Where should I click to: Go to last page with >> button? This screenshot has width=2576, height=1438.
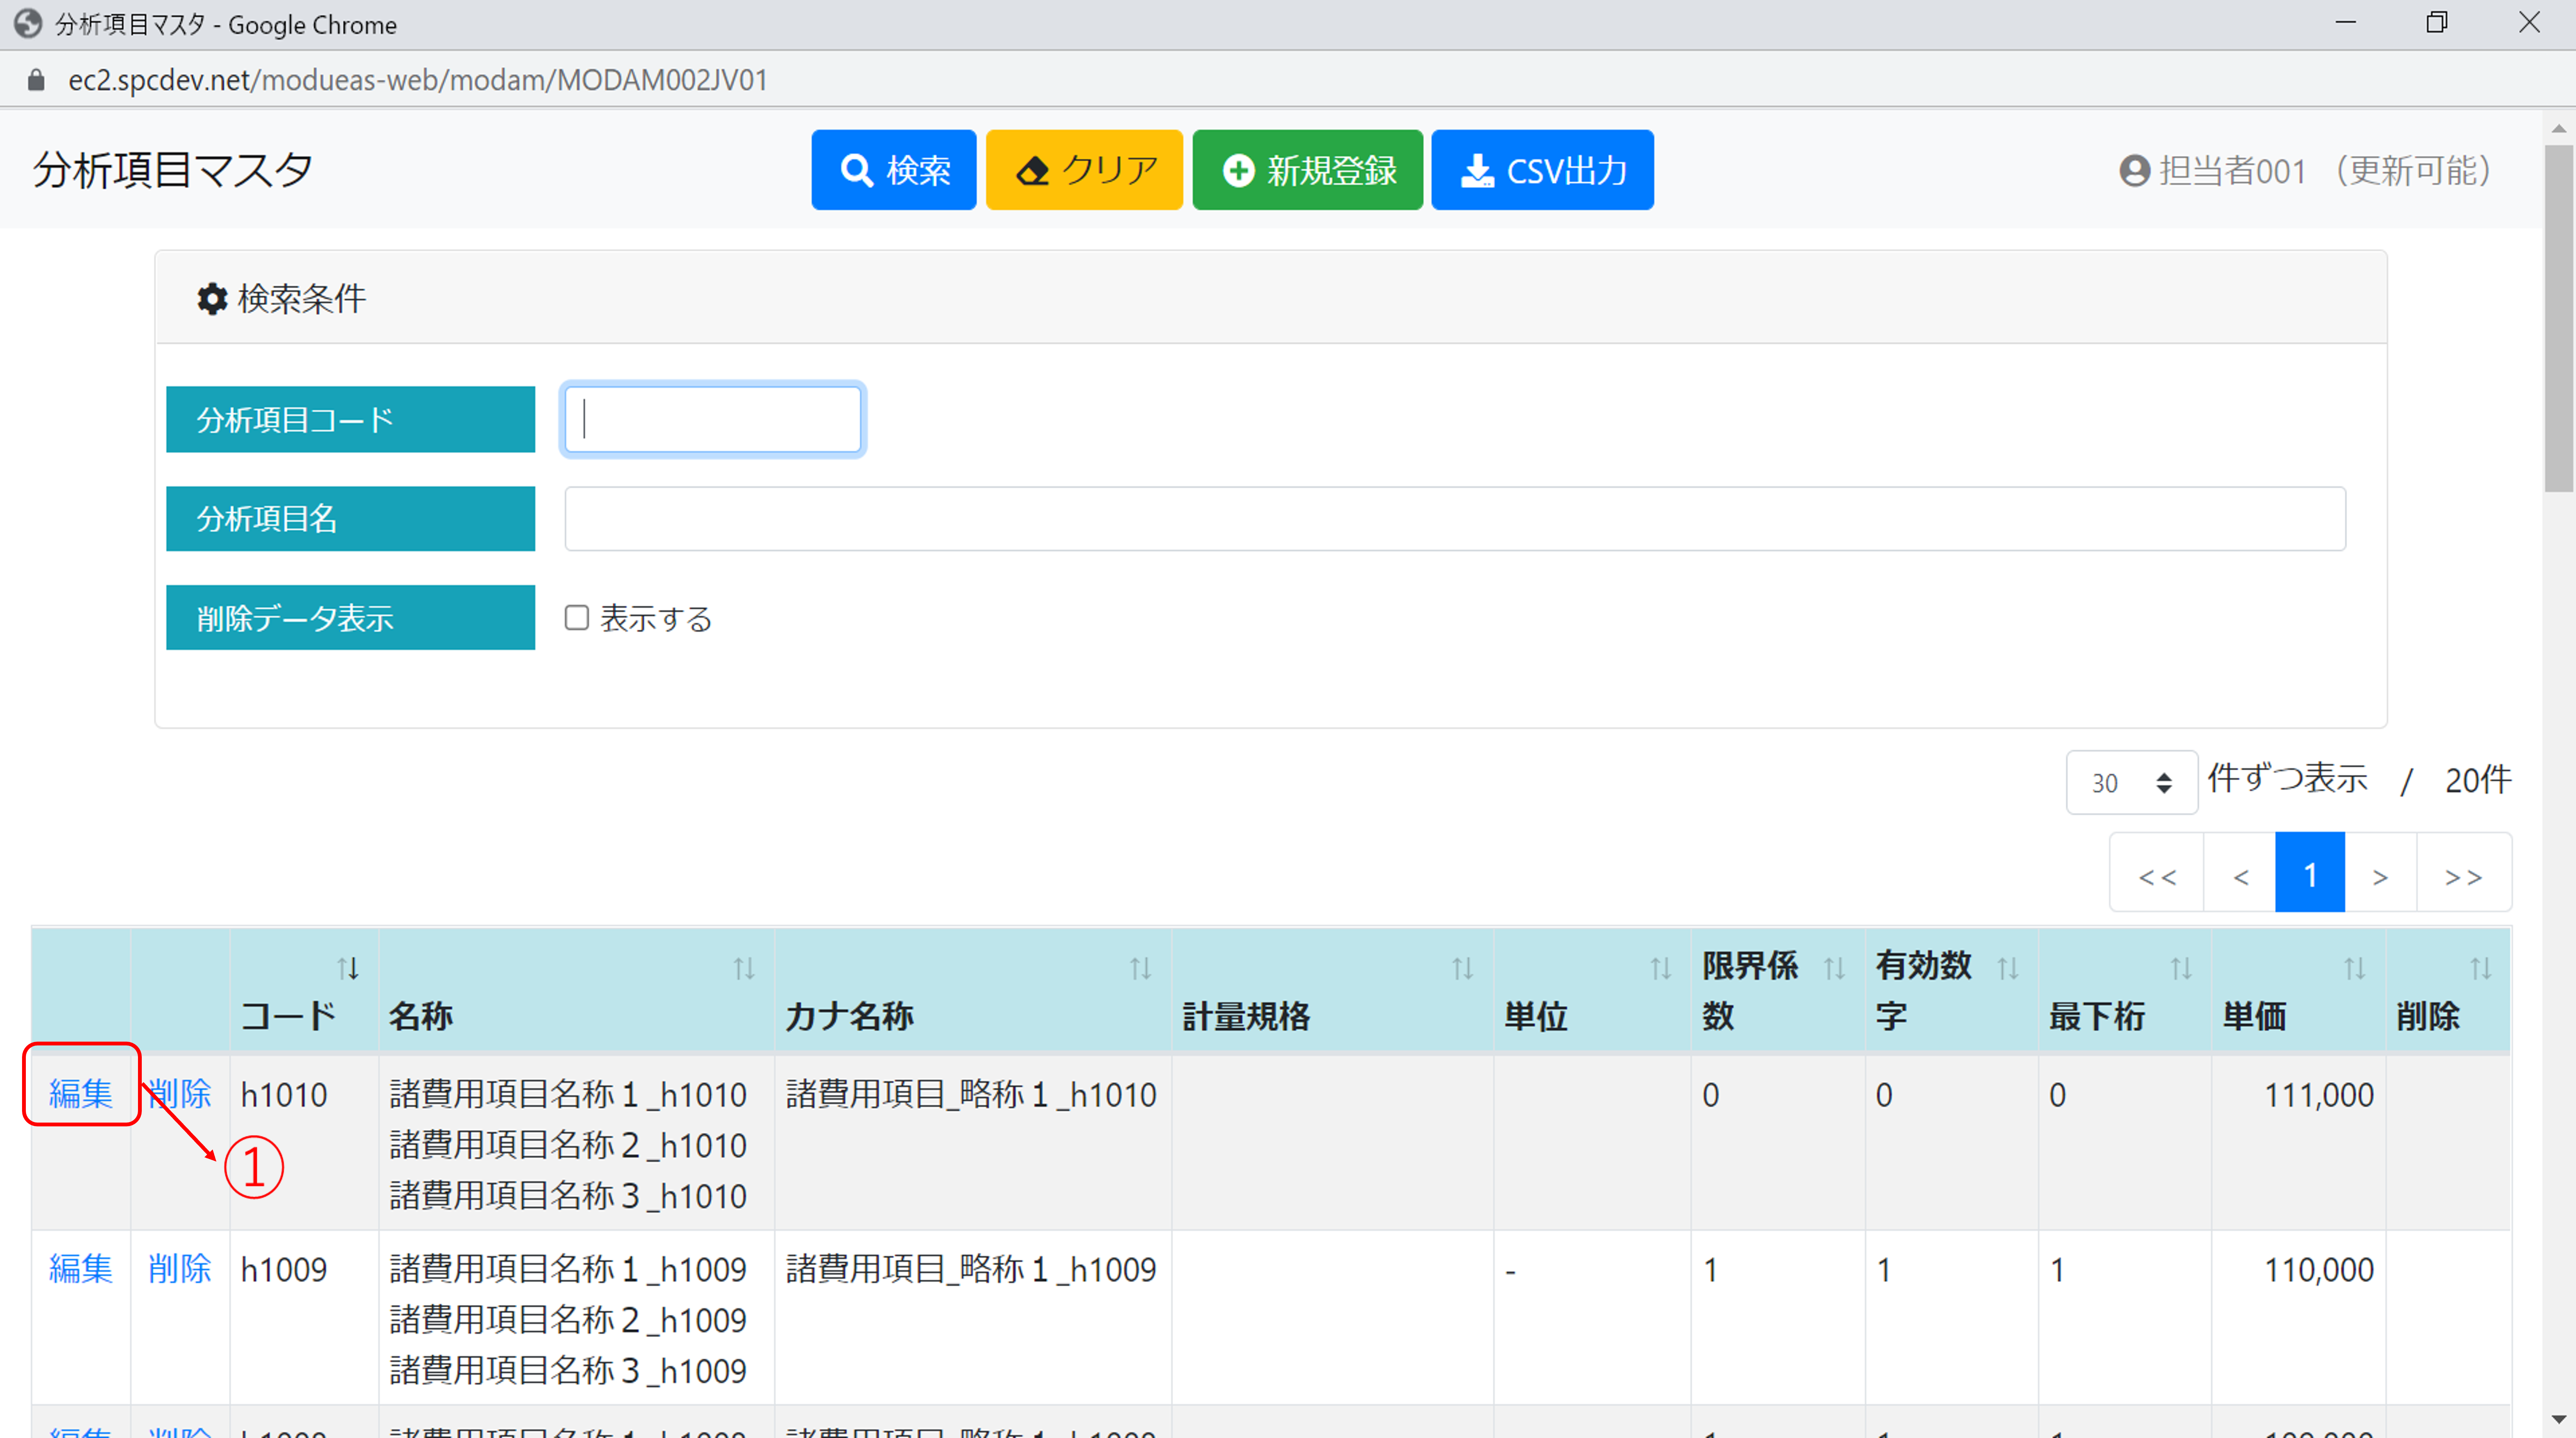2464,873
